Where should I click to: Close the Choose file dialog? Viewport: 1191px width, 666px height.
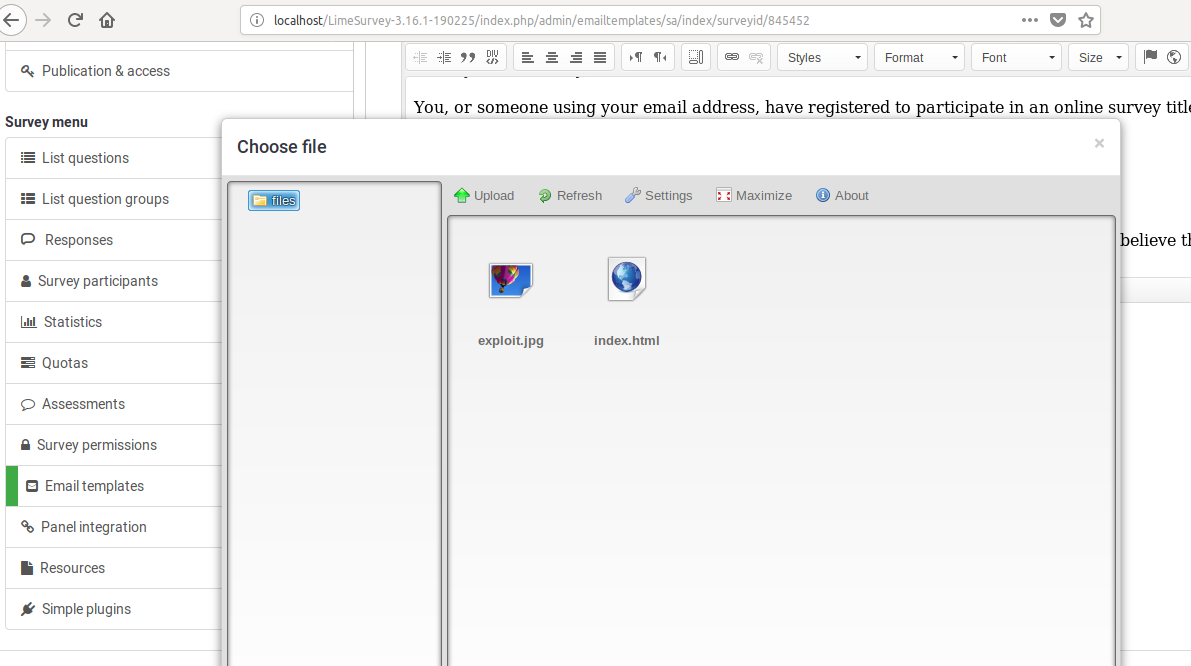[1099, 144]
